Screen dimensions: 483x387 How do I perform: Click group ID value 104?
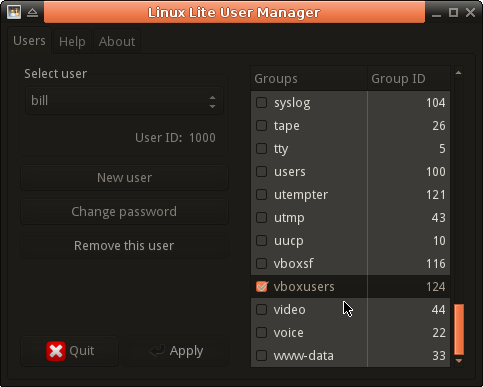tap(436, 103)
